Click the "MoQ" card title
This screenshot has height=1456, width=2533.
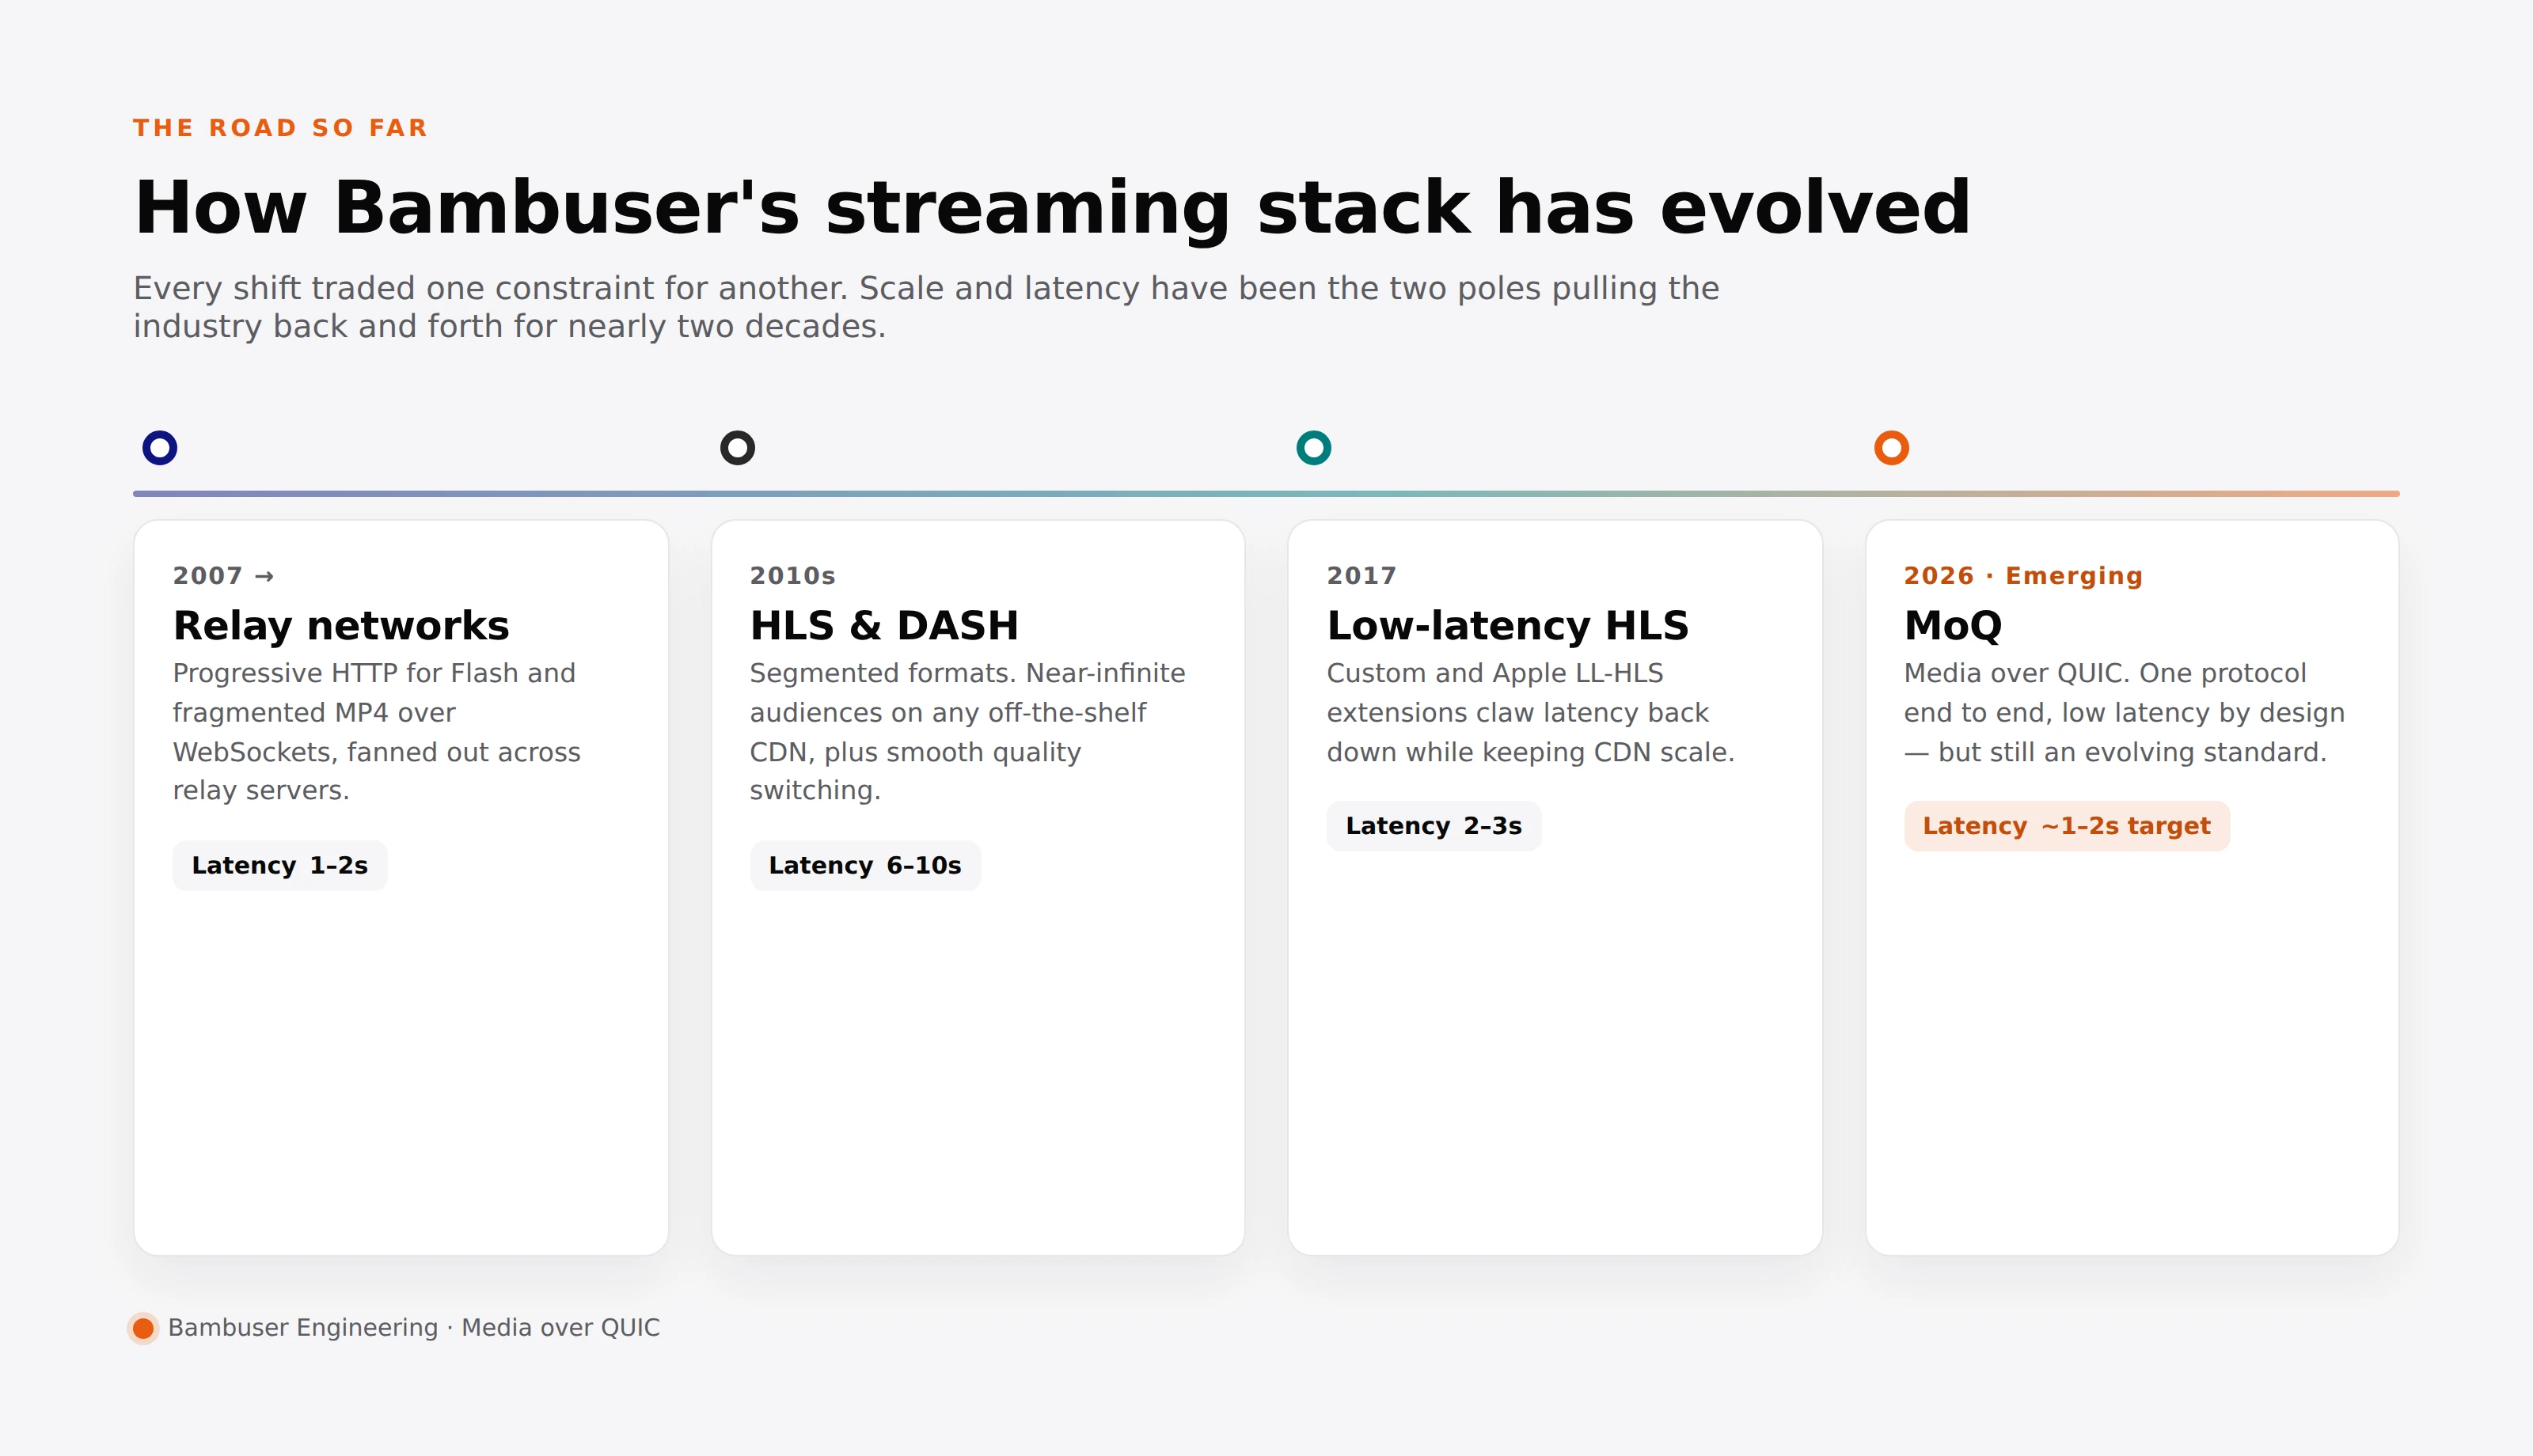pyautogui.click(x=1953, y=626)
